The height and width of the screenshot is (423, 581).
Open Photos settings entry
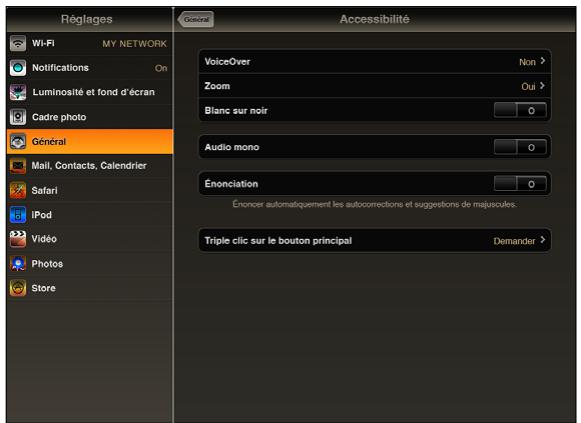pyautogui.click(x=90, y=264)
